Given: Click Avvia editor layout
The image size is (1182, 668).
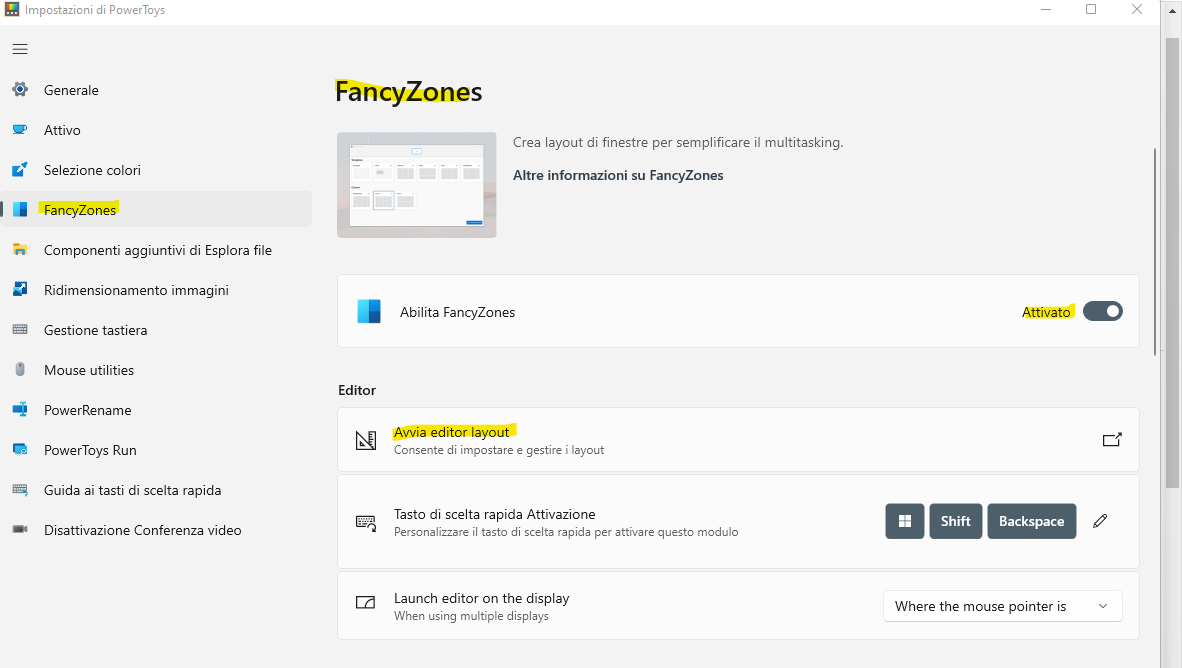Looking at the screenshot, I should (x=452, y=432).
